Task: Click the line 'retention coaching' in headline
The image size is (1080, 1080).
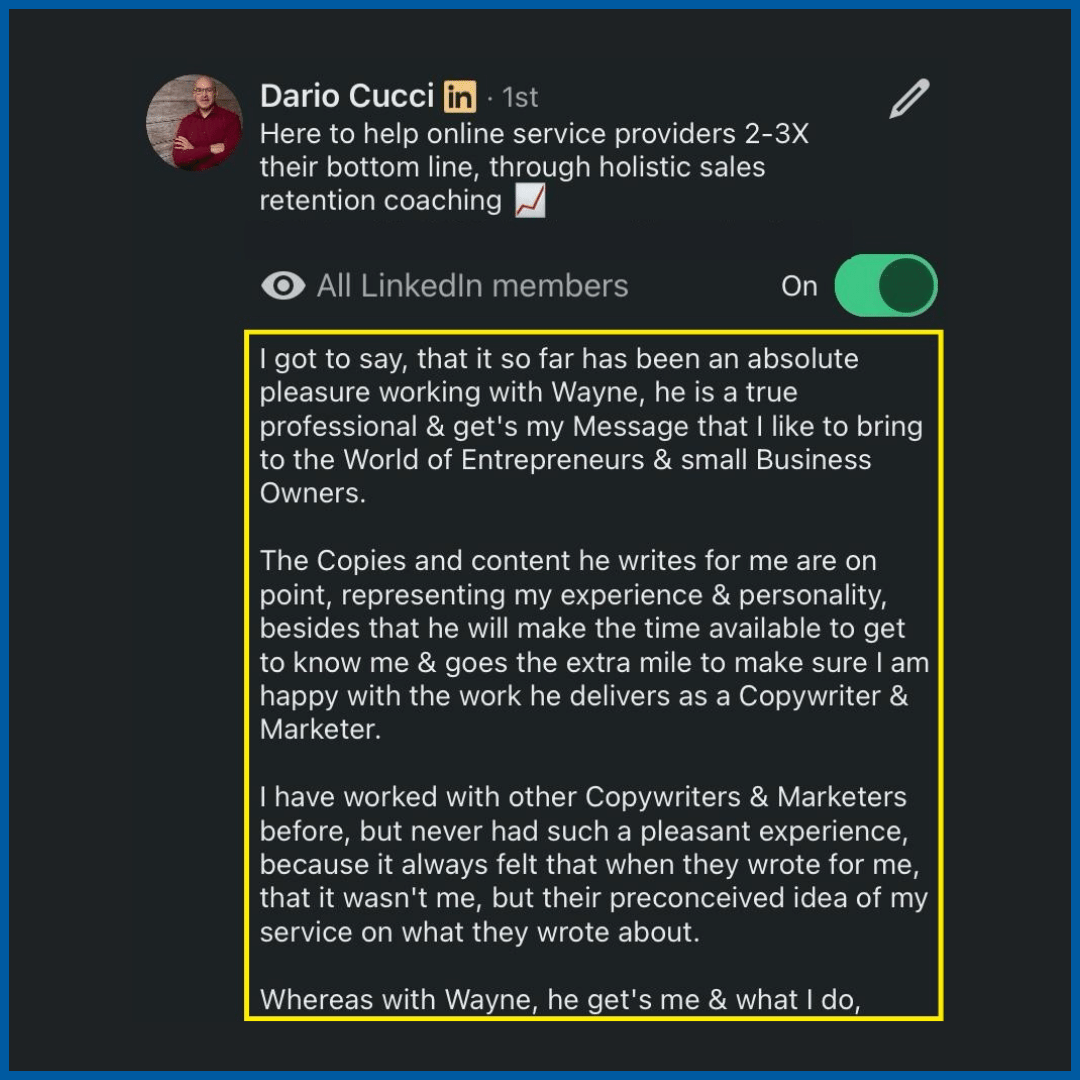Action: point(380,200)
